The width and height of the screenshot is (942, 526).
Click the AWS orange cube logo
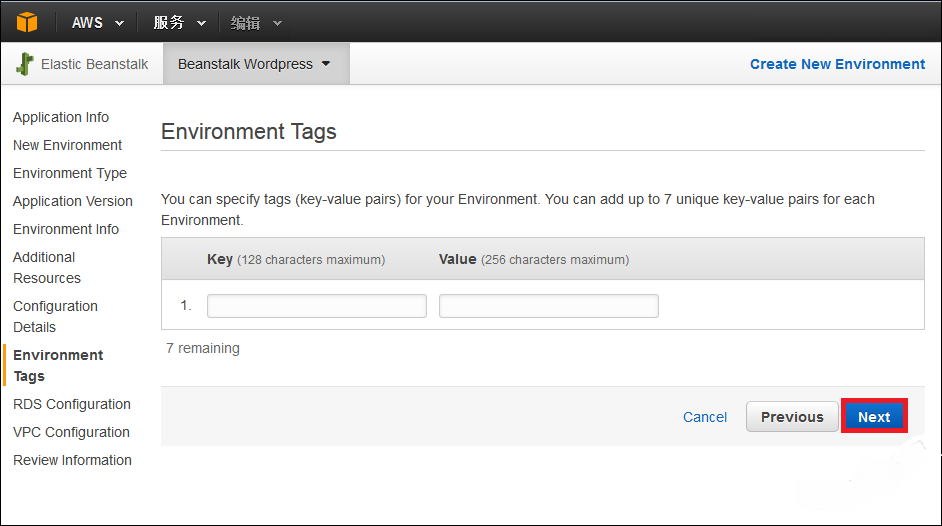point(27,22)
